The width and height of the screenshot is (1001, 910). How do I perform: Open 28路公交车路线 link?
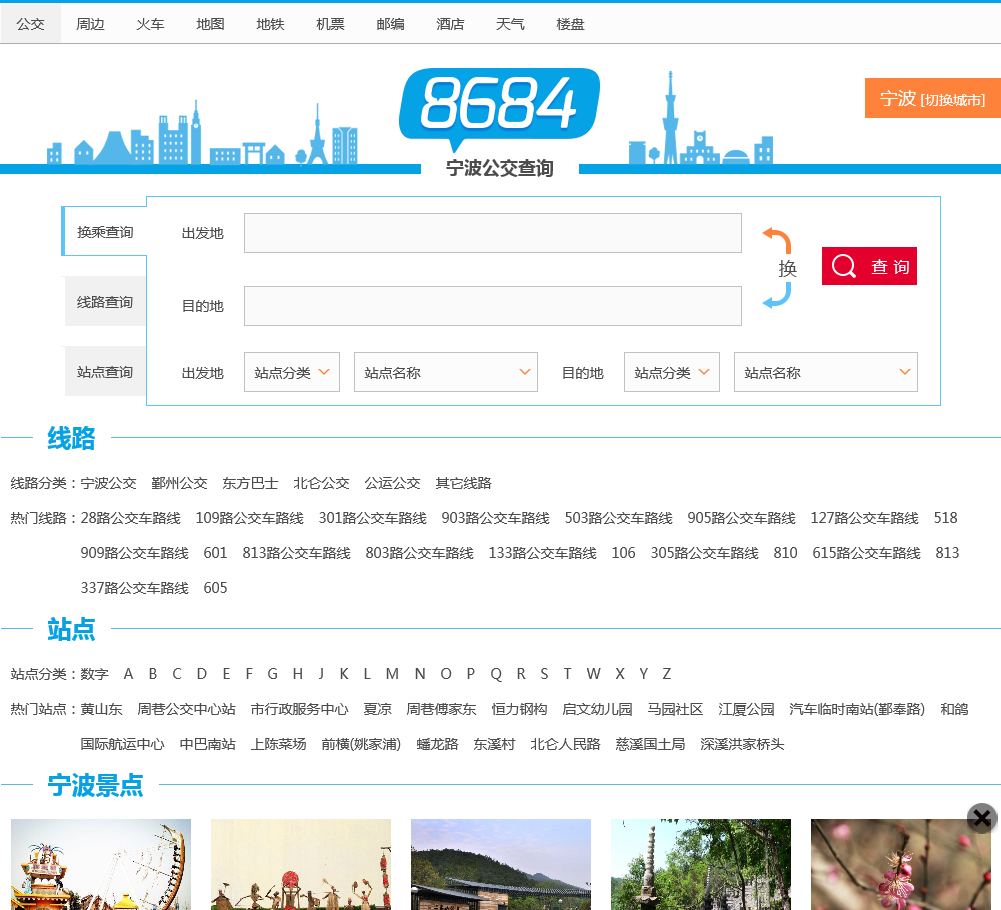click(130, 518)
